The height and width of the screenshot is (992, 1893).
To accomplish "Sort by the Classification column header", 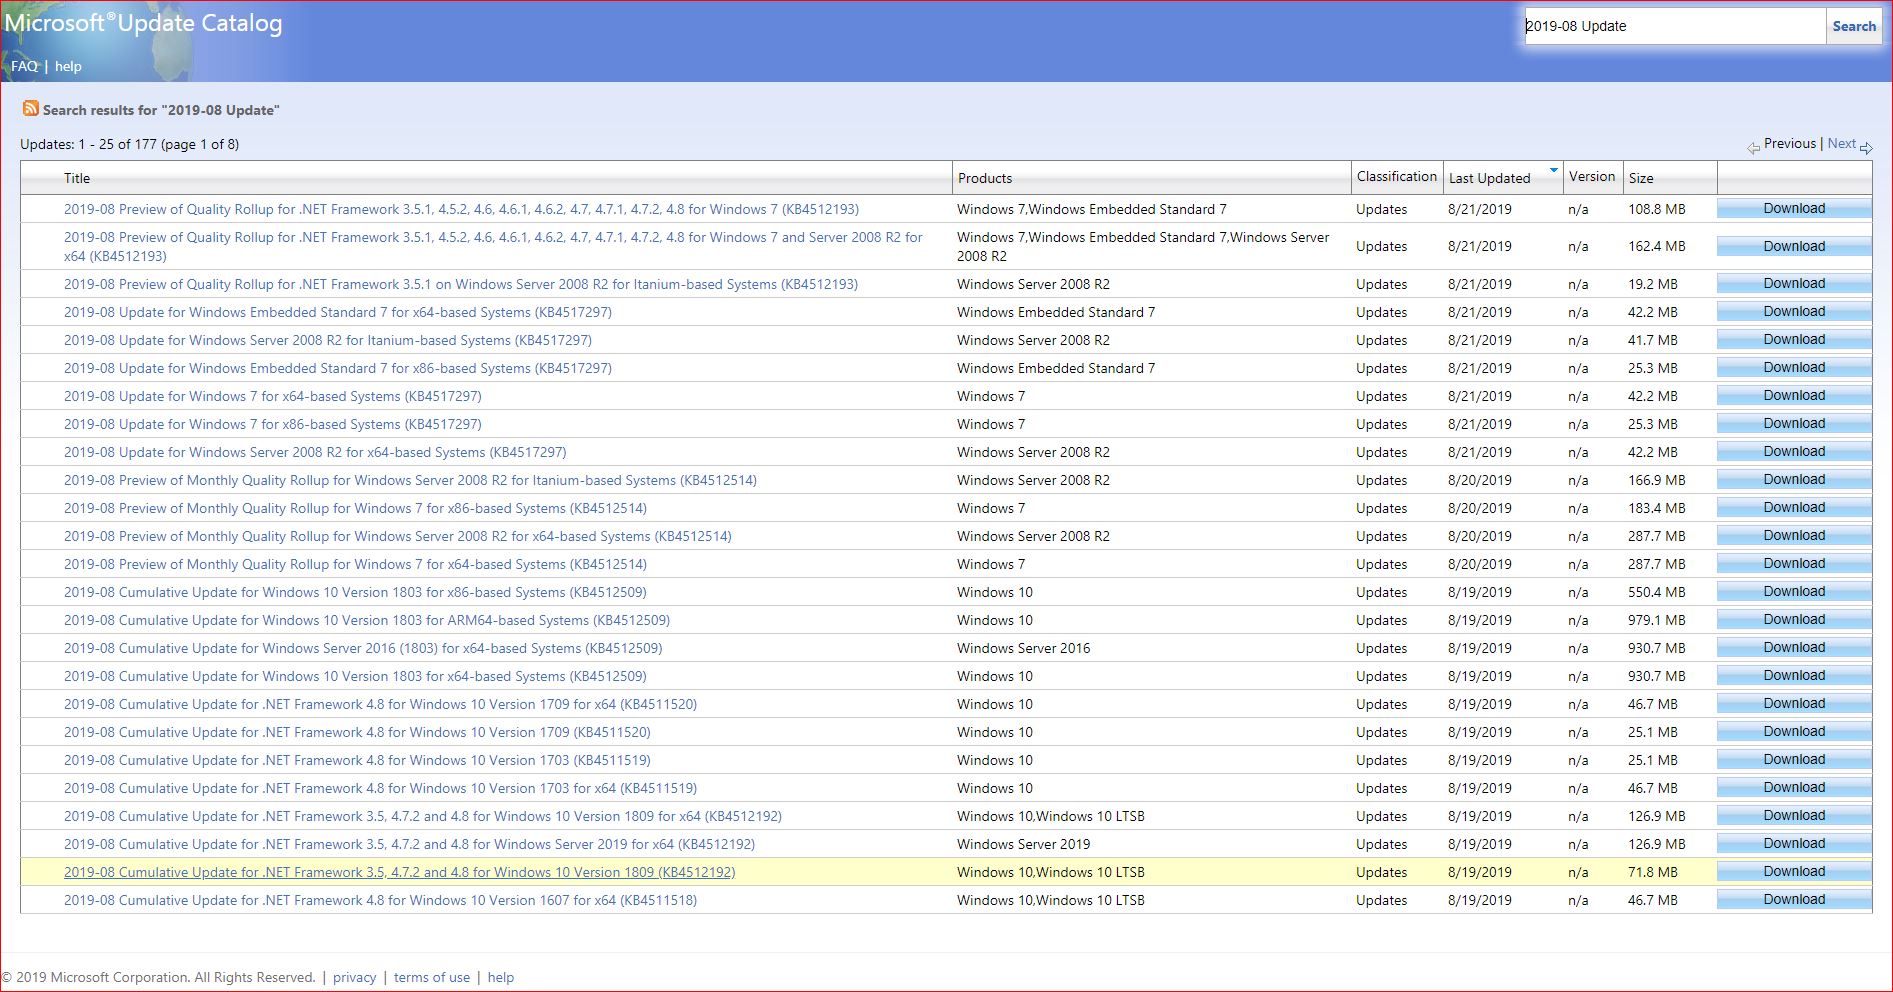I will point(1396,176).
